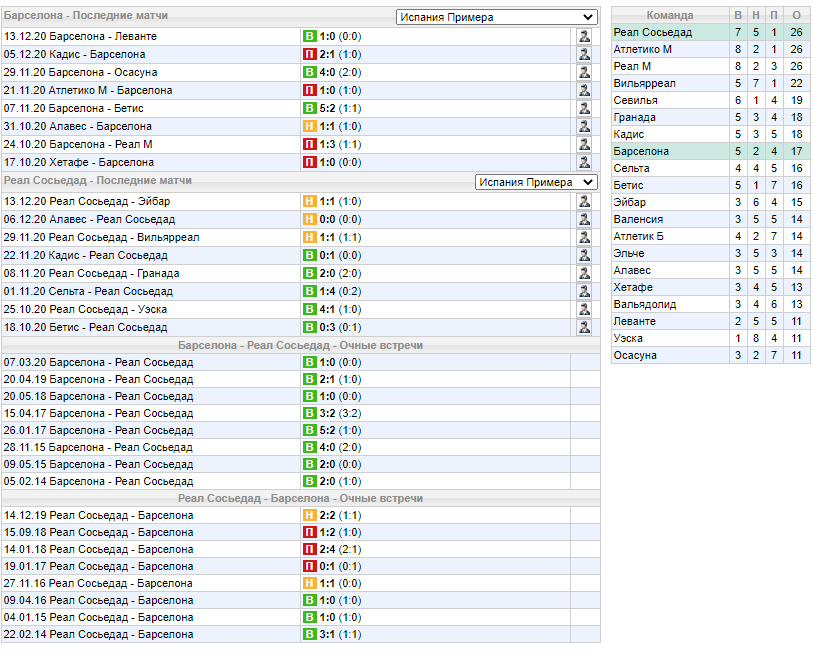Open the lineup icon for Бетис - Реал Сосьедад match
815x660 pixels.
(584, 327)
